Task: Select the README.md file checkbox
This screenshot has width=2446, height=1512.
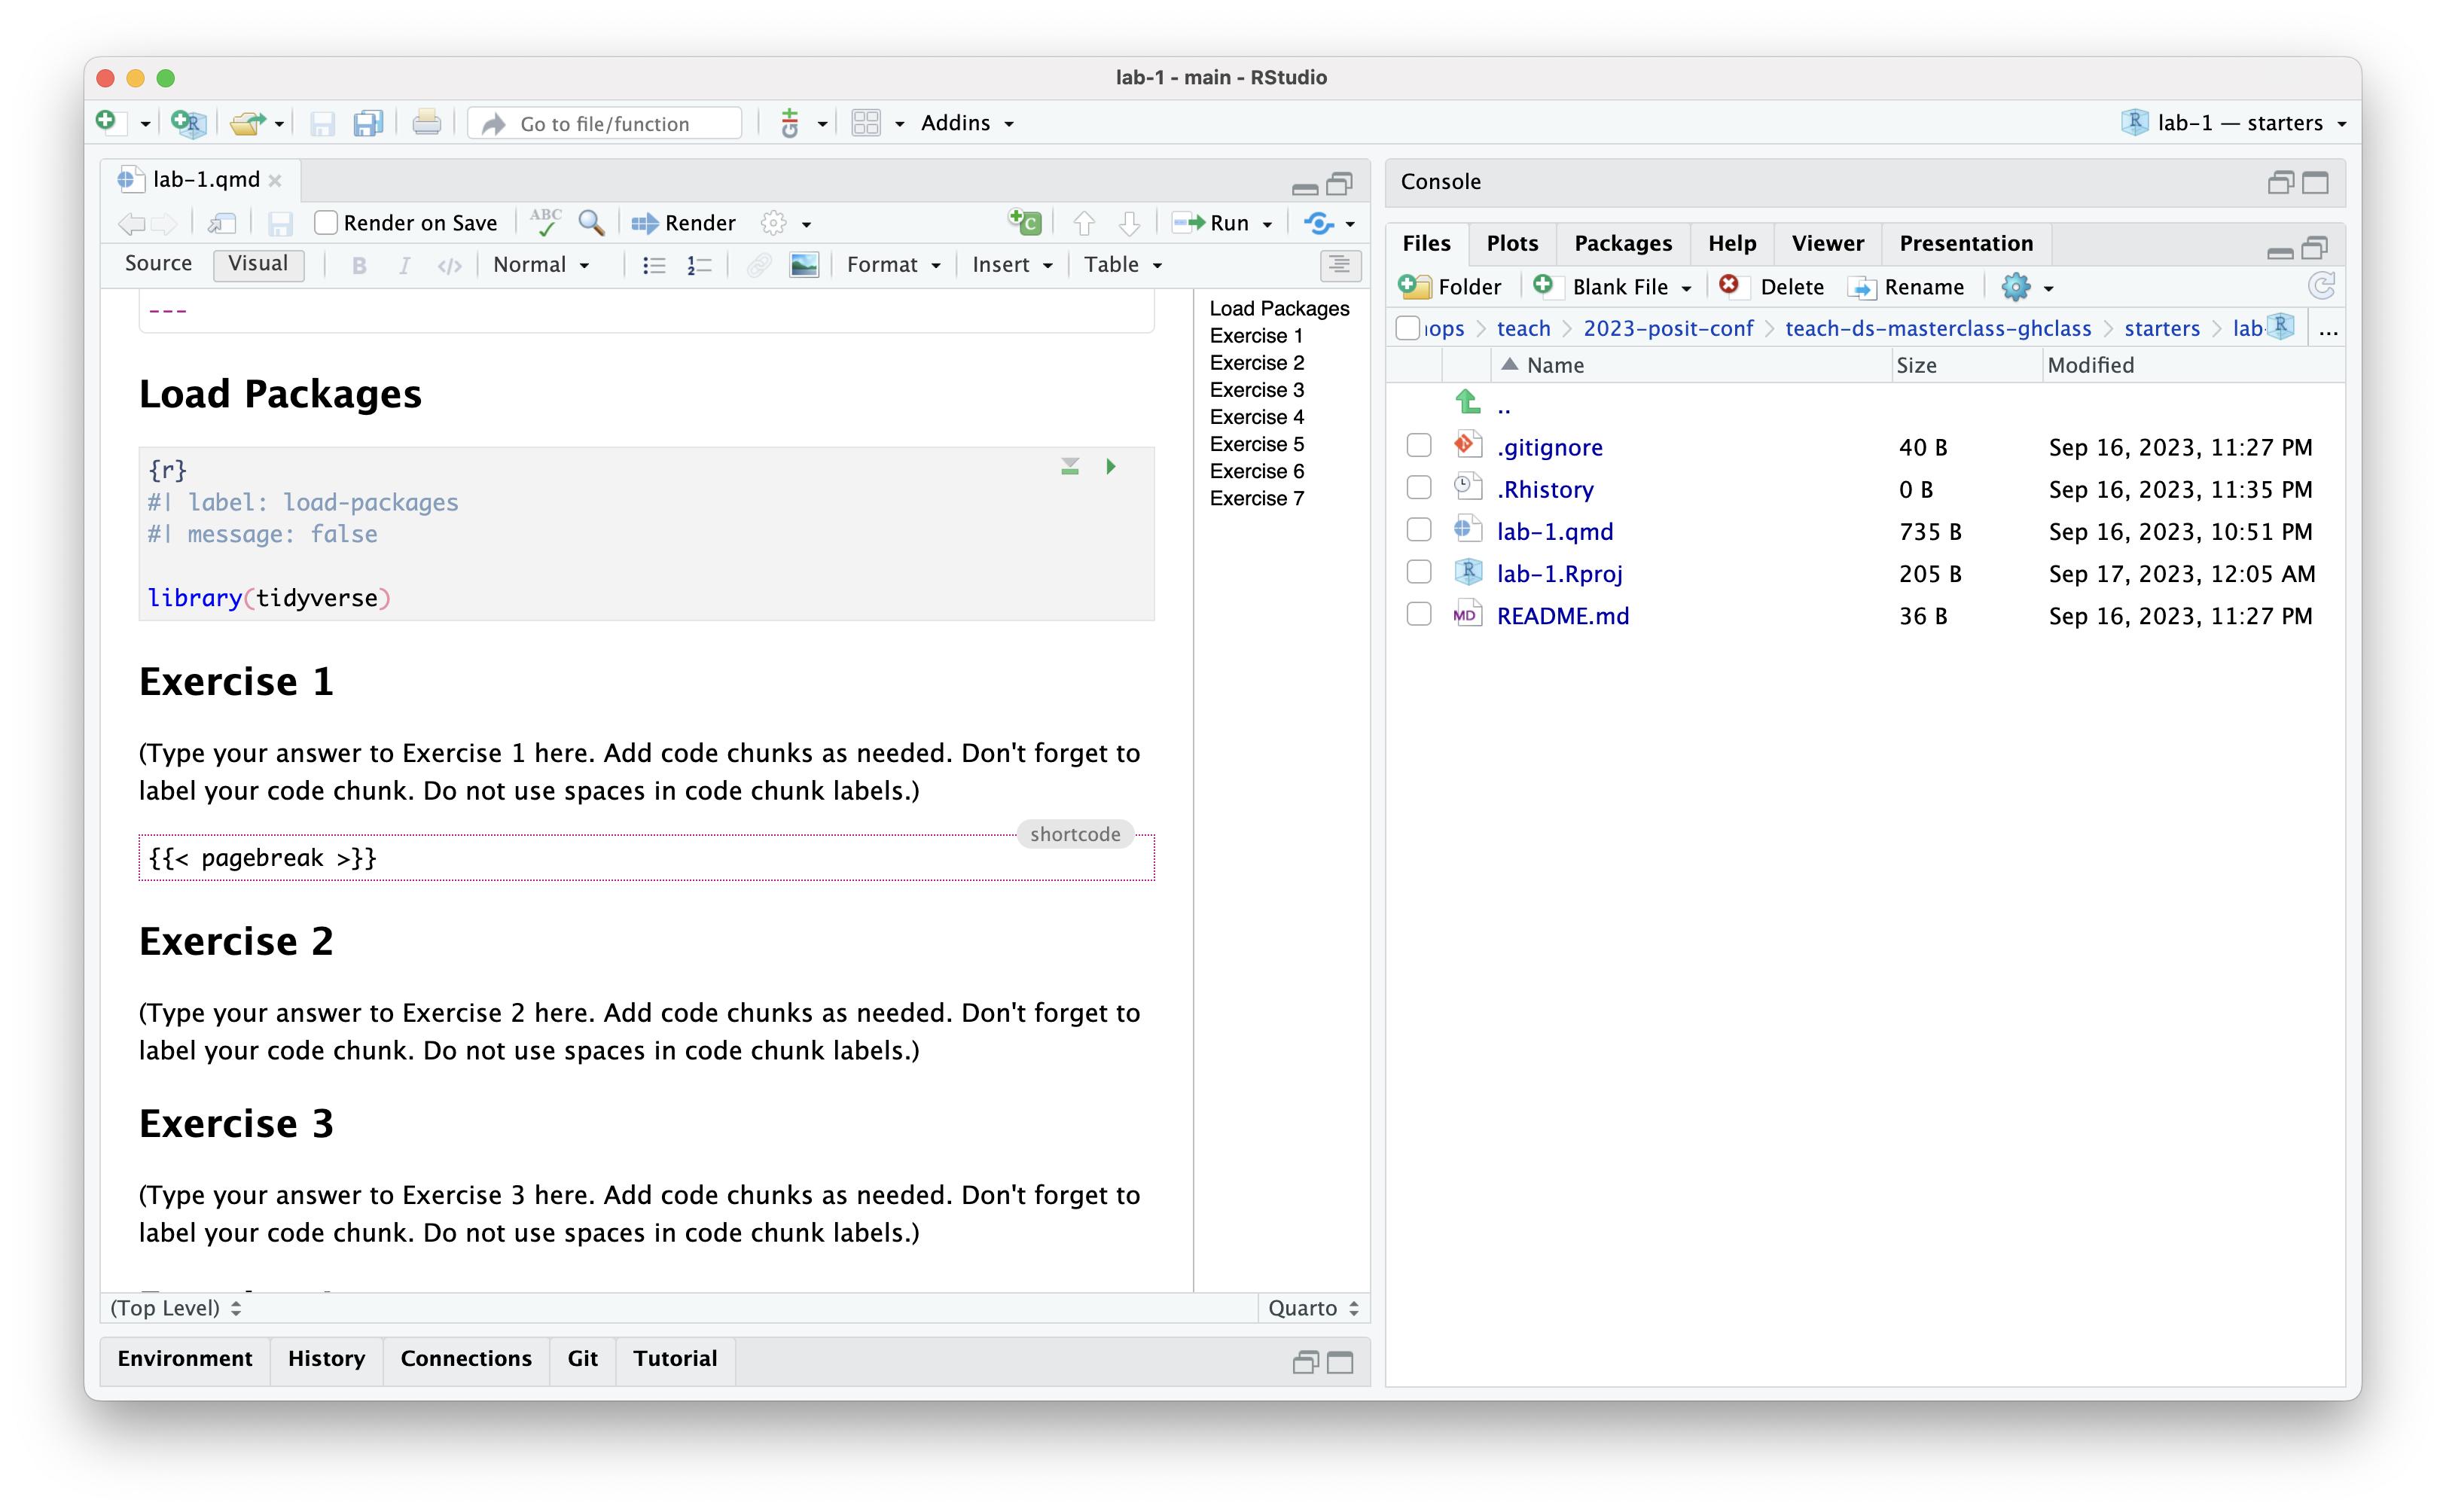Action: (1418, 614)
